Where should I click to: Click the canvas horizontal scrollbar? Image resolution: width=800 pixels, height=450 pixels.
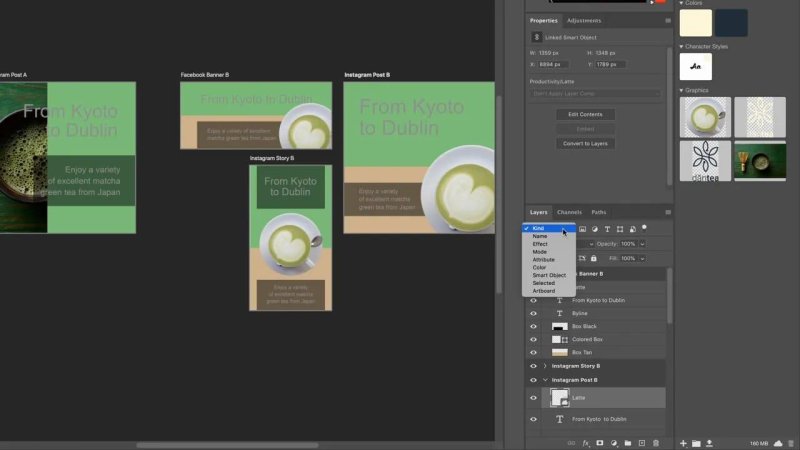click(x=227, y=445)
